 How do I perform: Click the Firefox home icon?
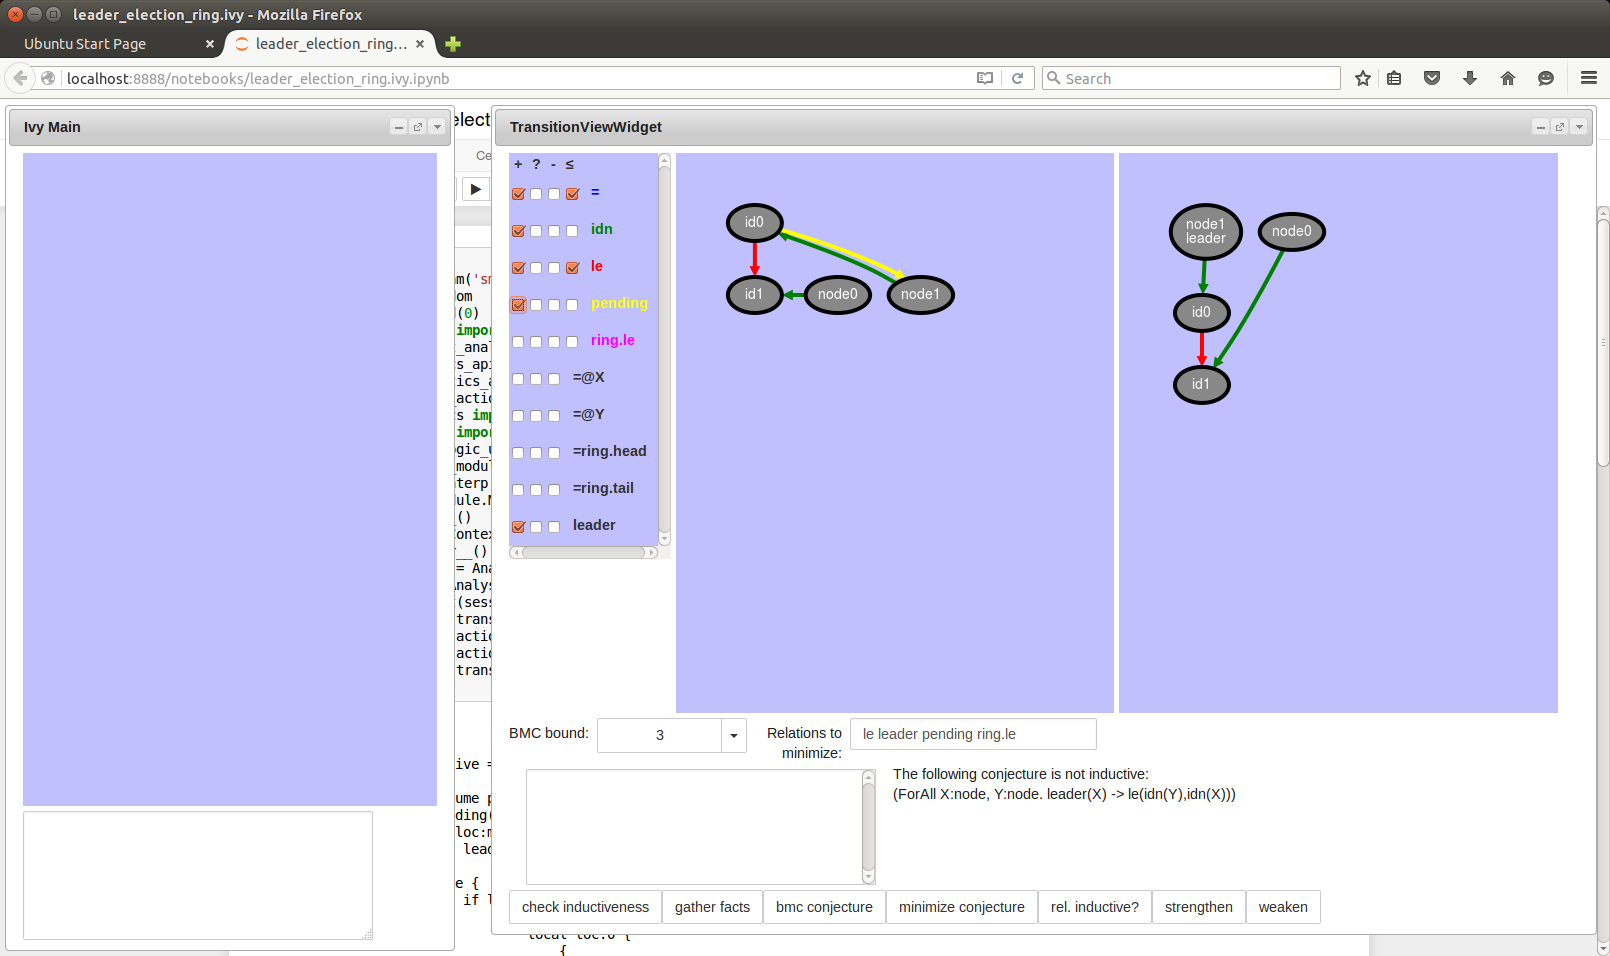[x=1507, y=78]
